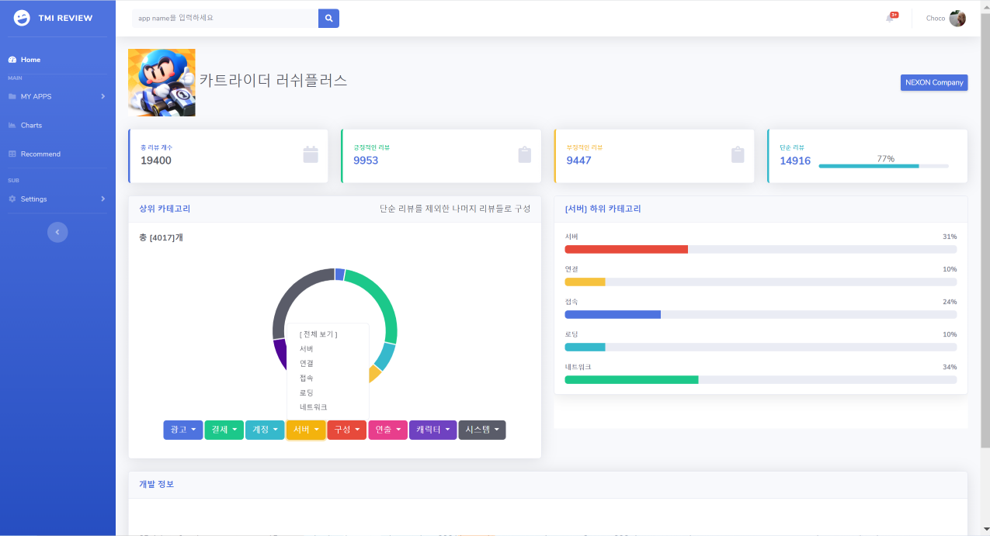Open the 구성 category dropdown
Image resolution: width=990 pixels, height=536 pixels.
pyautogui.click(x=347, y=430)
